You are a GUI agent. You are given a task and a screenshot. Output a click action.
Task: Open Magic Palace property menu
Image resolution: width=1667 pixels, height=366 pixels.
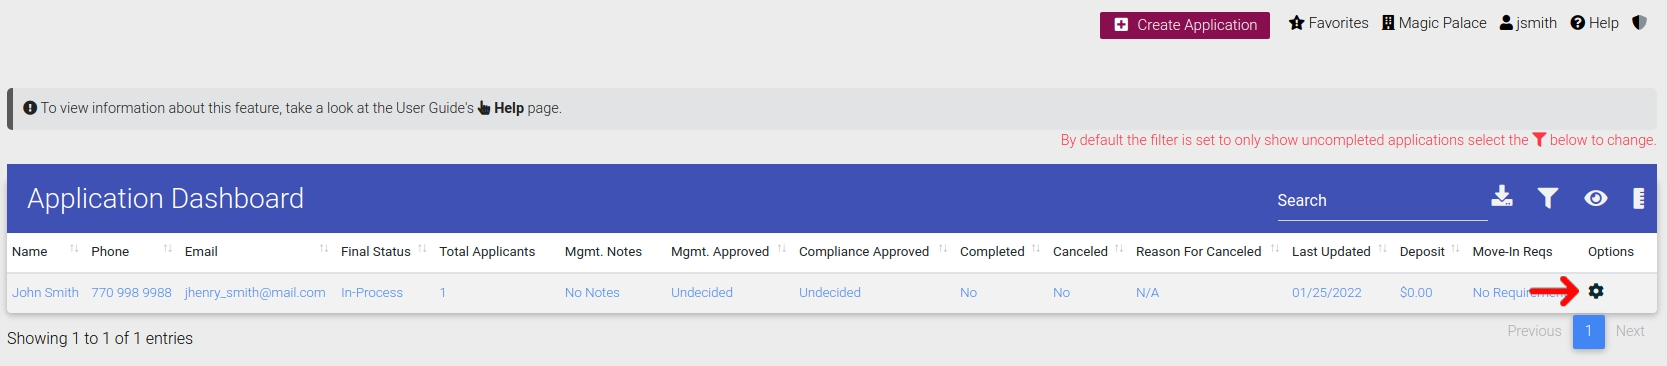click(x=1434, y=23)
